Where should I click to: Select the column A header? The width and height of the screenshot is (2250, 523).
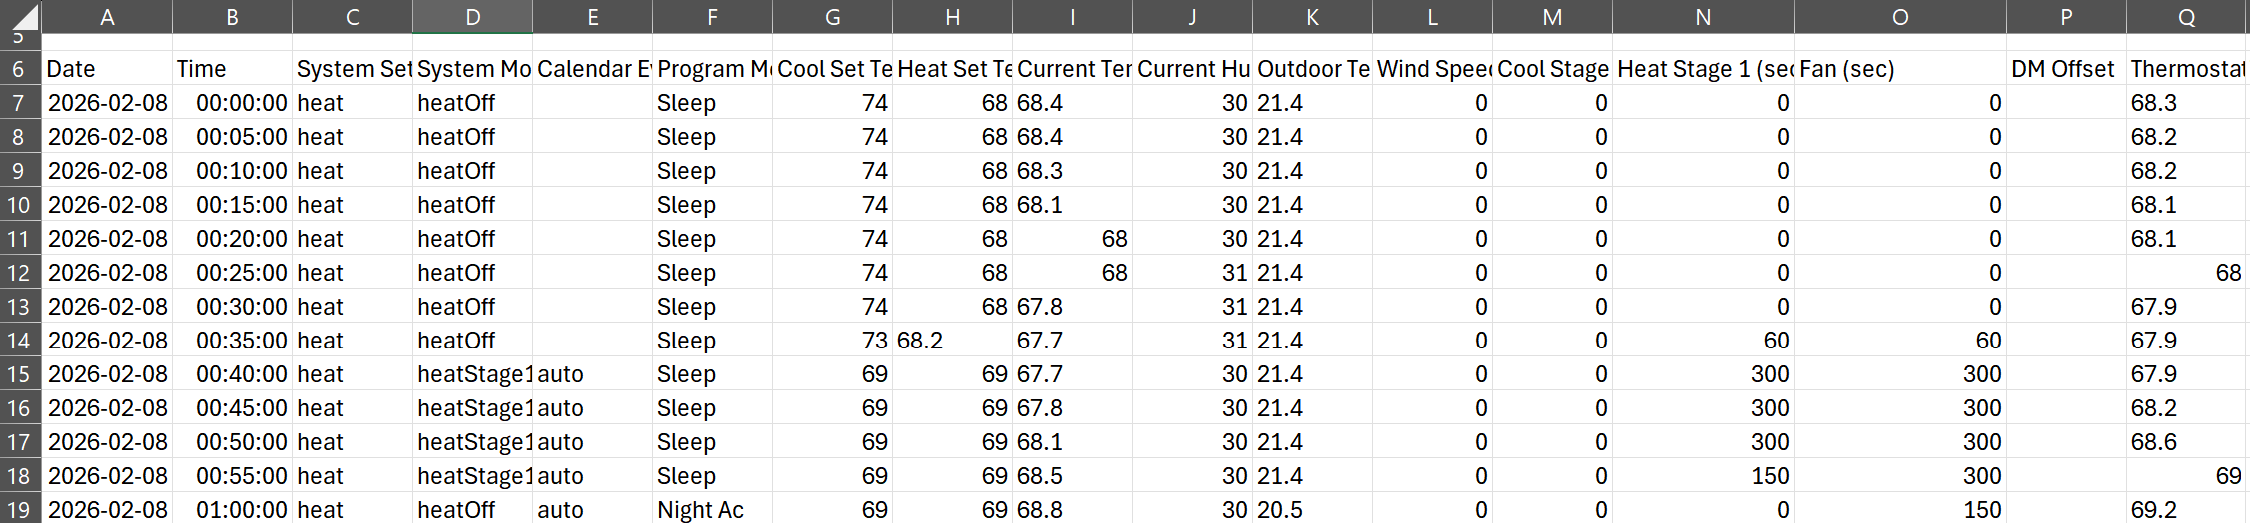pyautogui.click(x=107, y=17)
